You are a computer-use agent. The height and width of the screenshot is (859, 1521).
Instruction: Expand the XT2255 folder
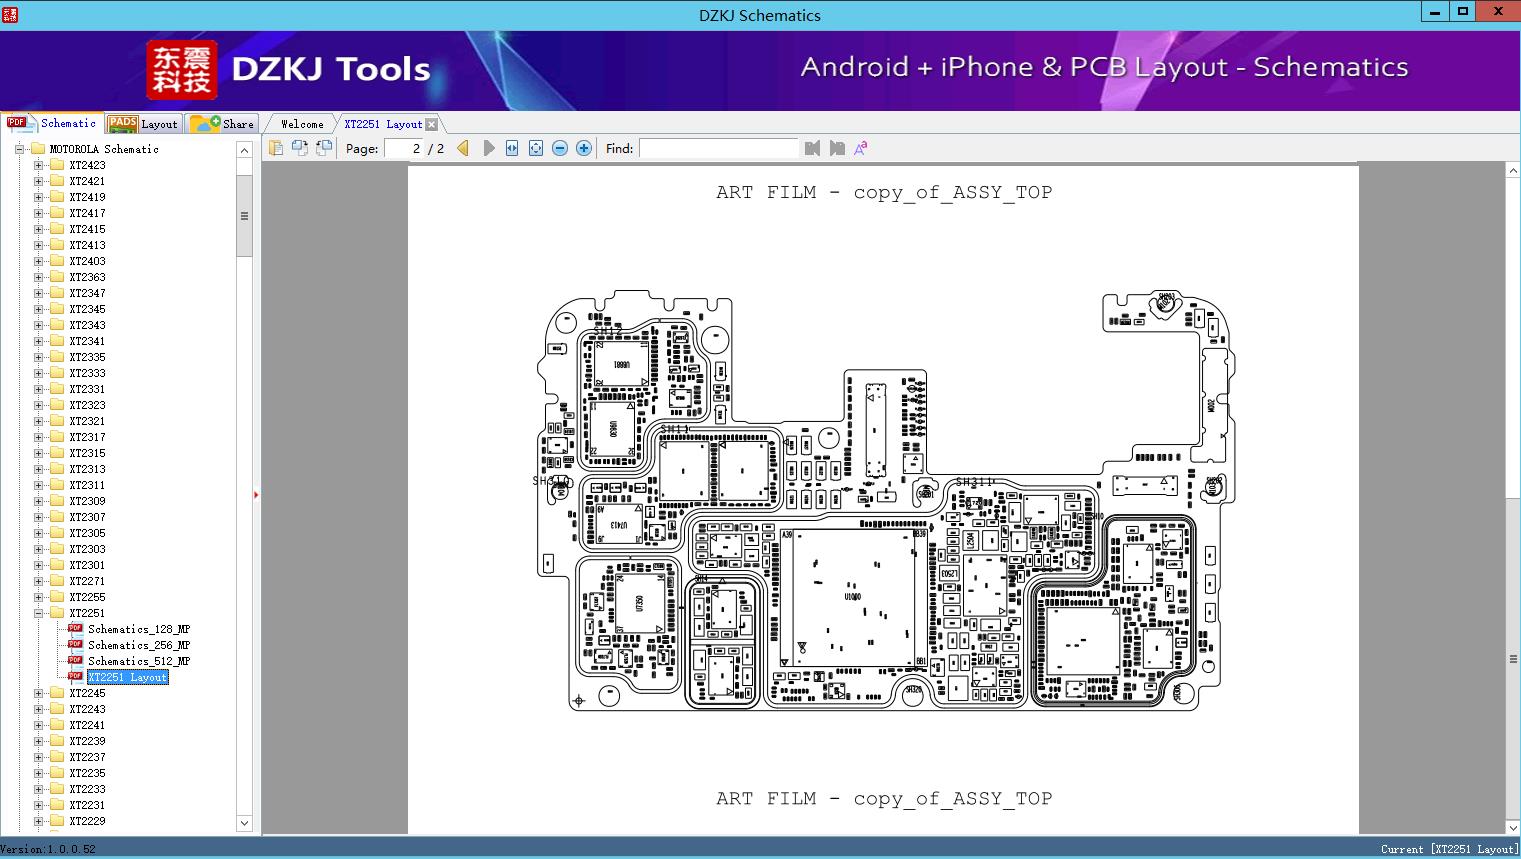click(38, 597)
